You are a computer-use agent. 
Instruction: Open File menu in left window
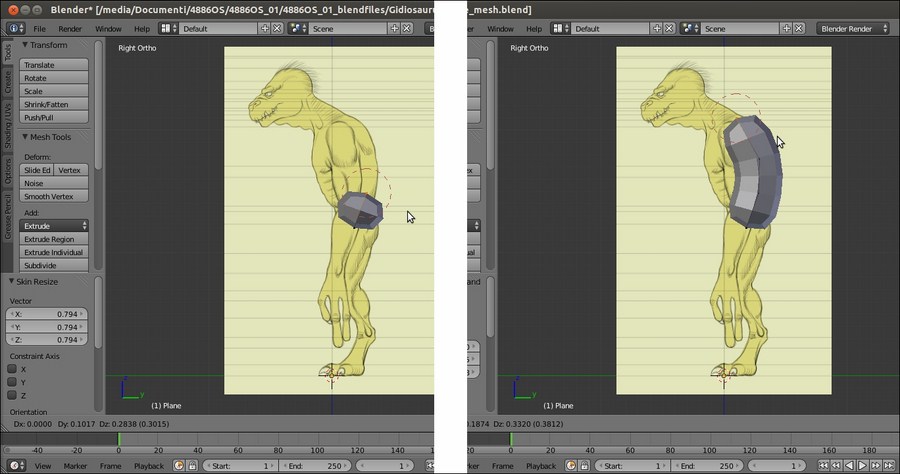(x=40, y=28)
